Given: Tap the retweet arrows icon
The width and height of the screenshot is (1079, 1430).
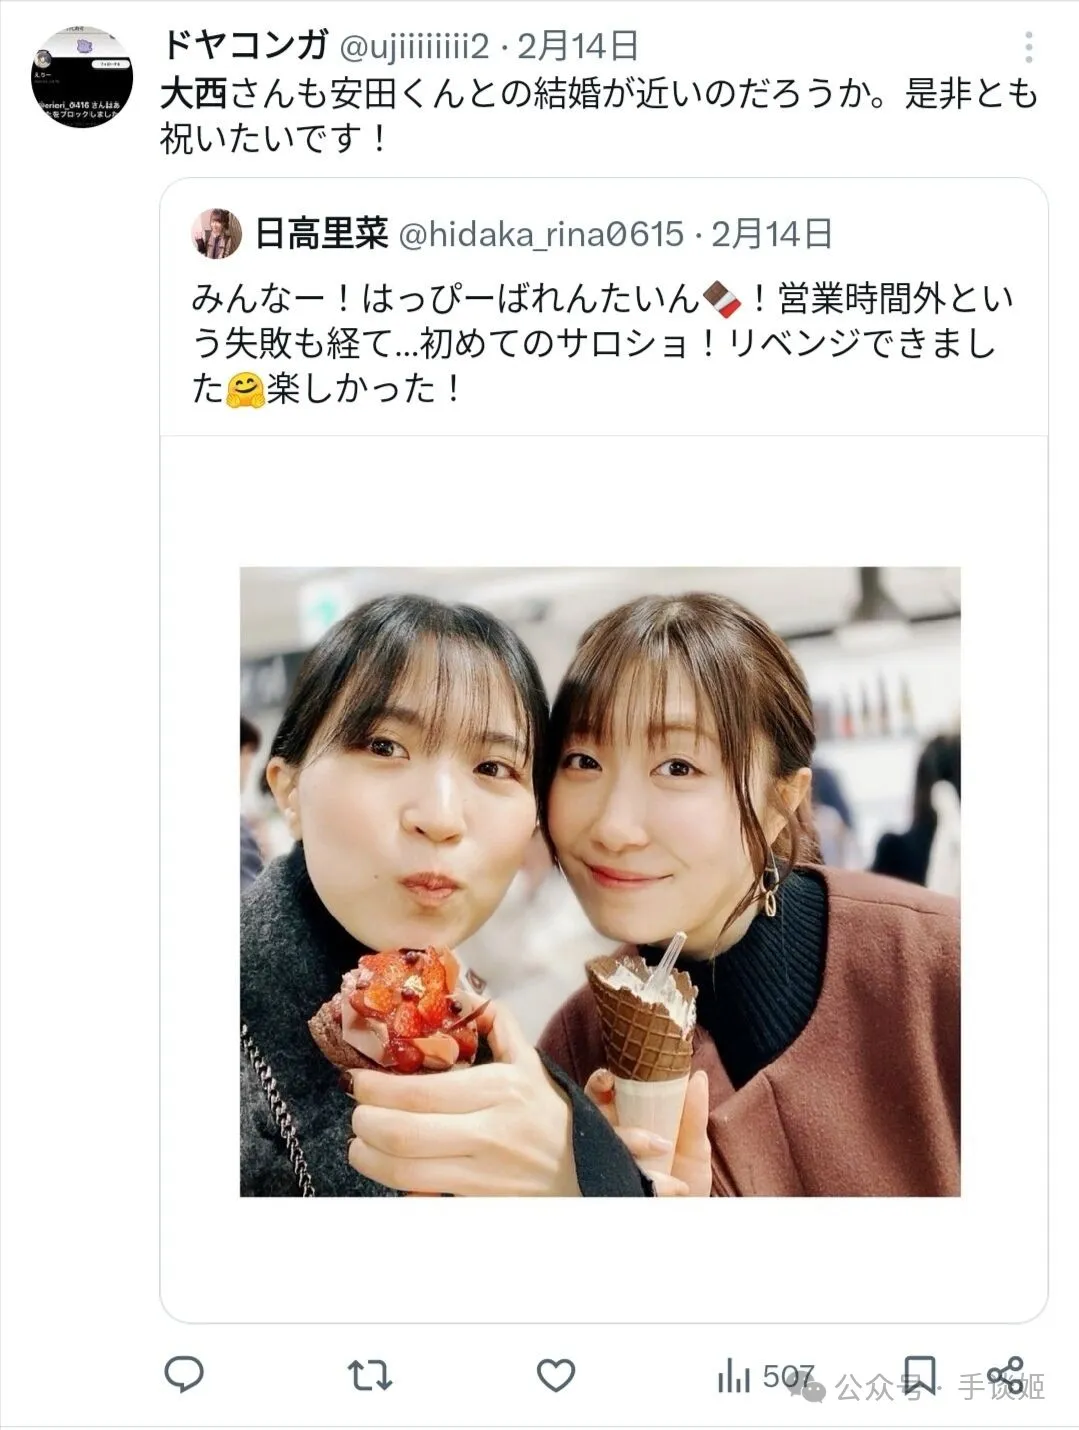Looking at the screenshot, I should click(369, 1377).
